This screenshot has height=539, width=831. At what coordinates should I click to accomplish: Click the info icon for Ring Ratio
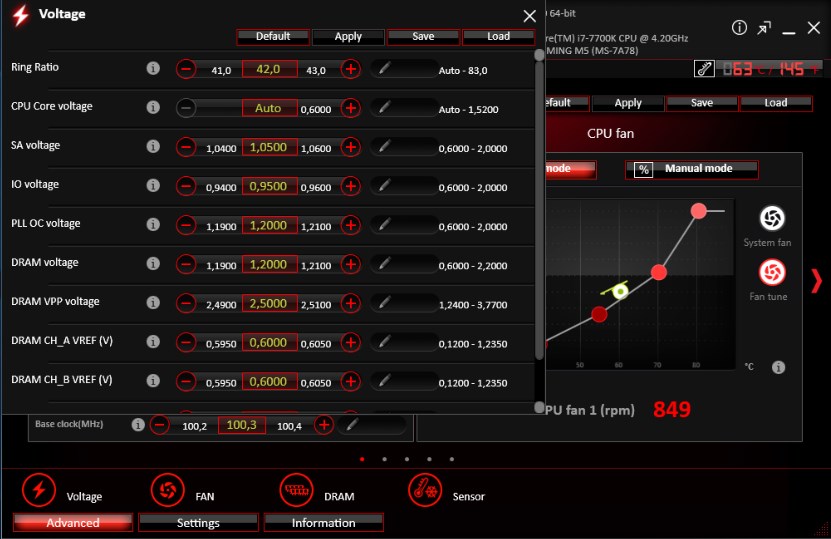[153, 68]
